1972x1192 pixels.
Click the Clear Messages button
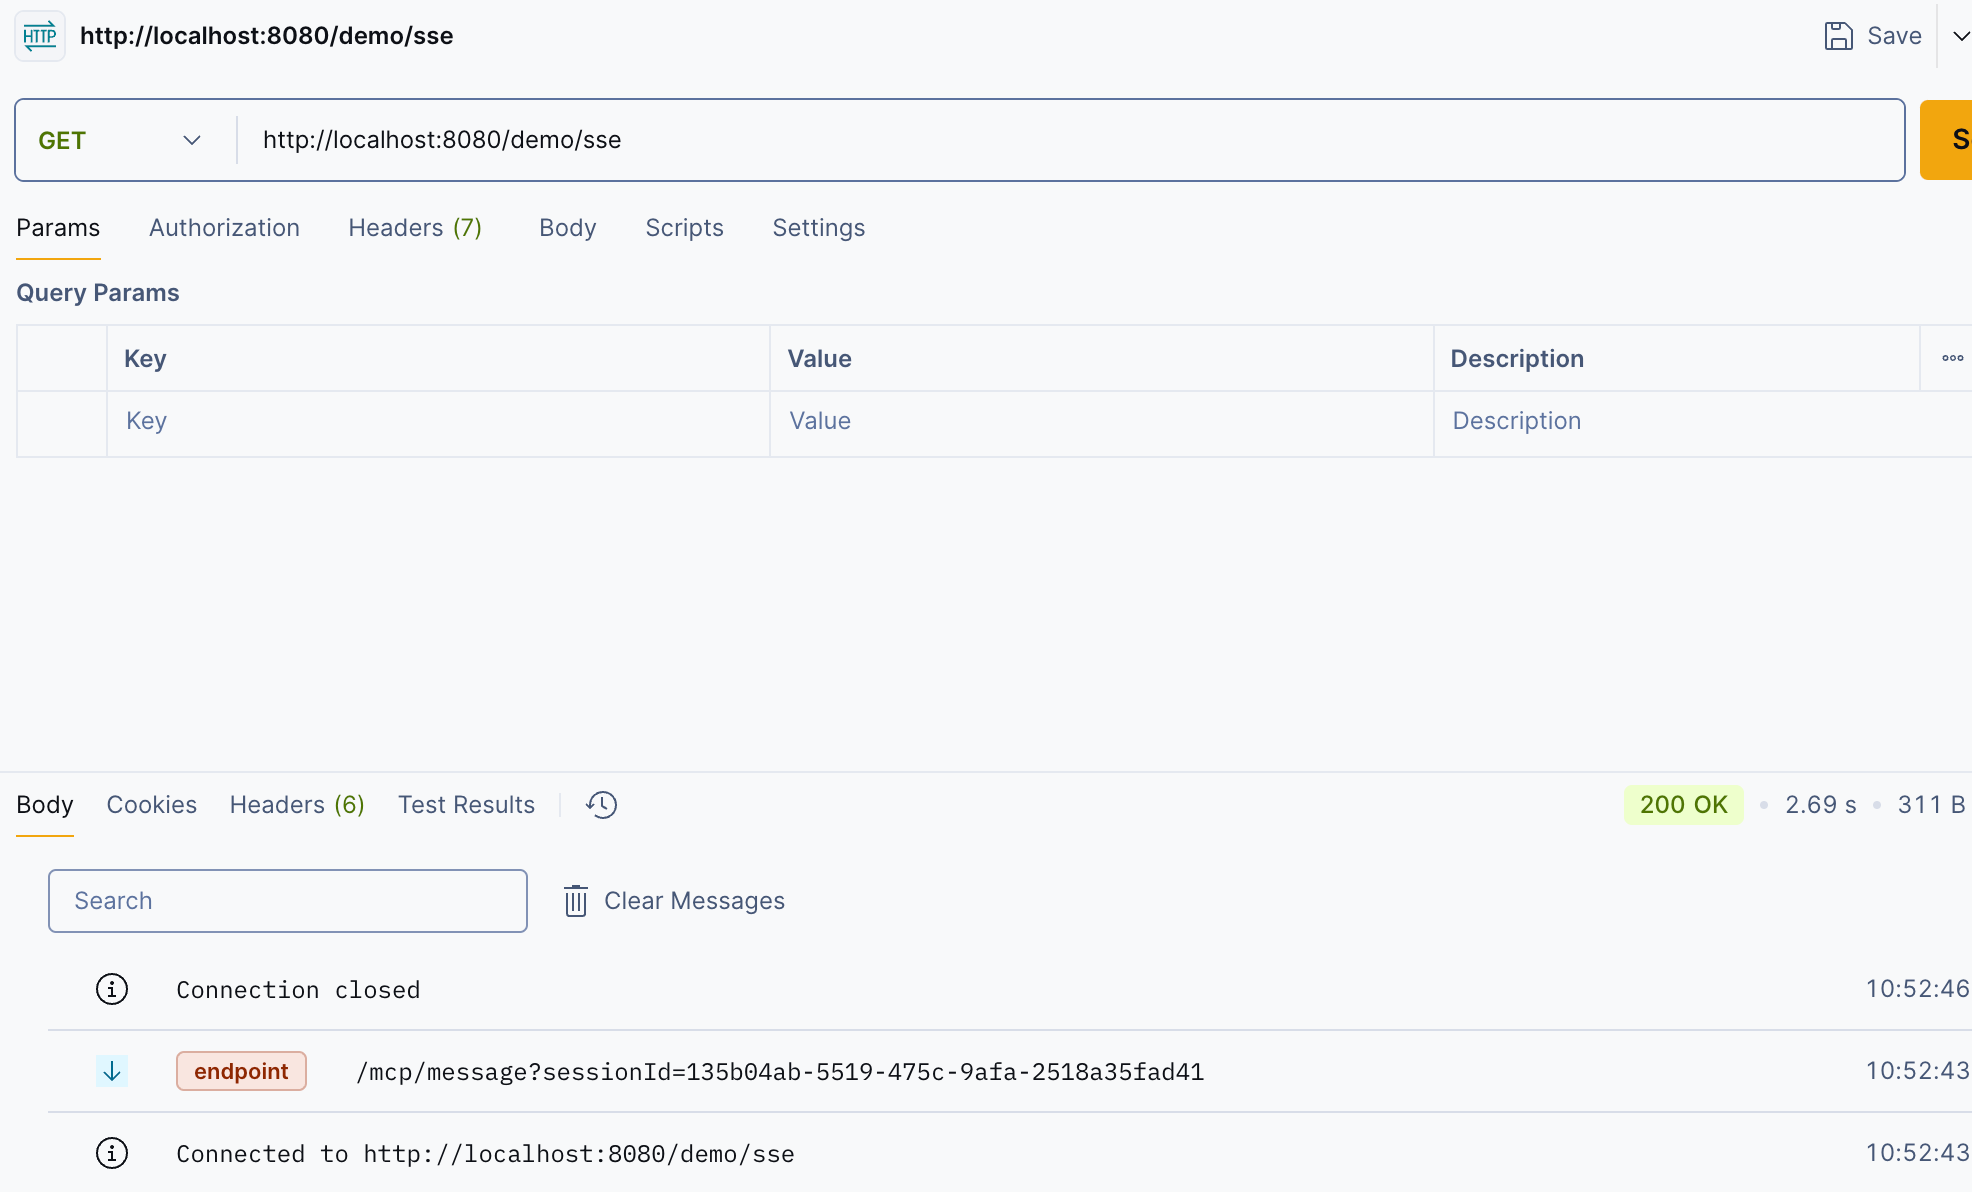pos(694,900)
